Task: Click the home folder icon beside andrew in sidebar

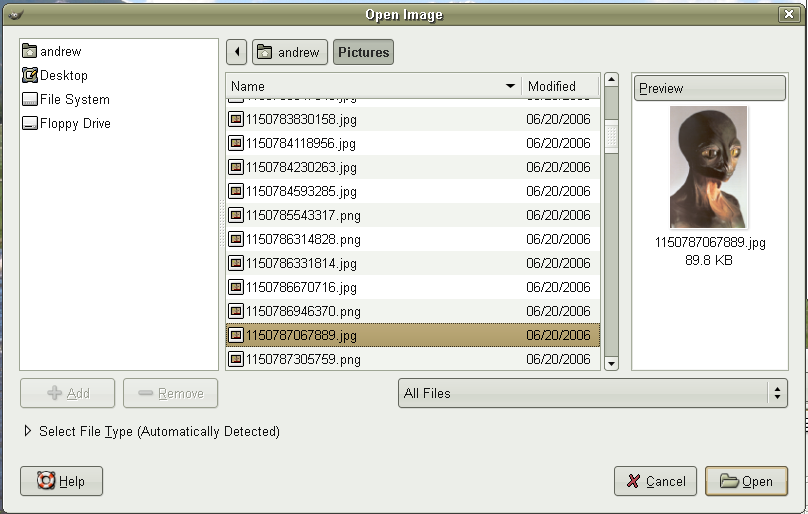Action: pos(30,51)
